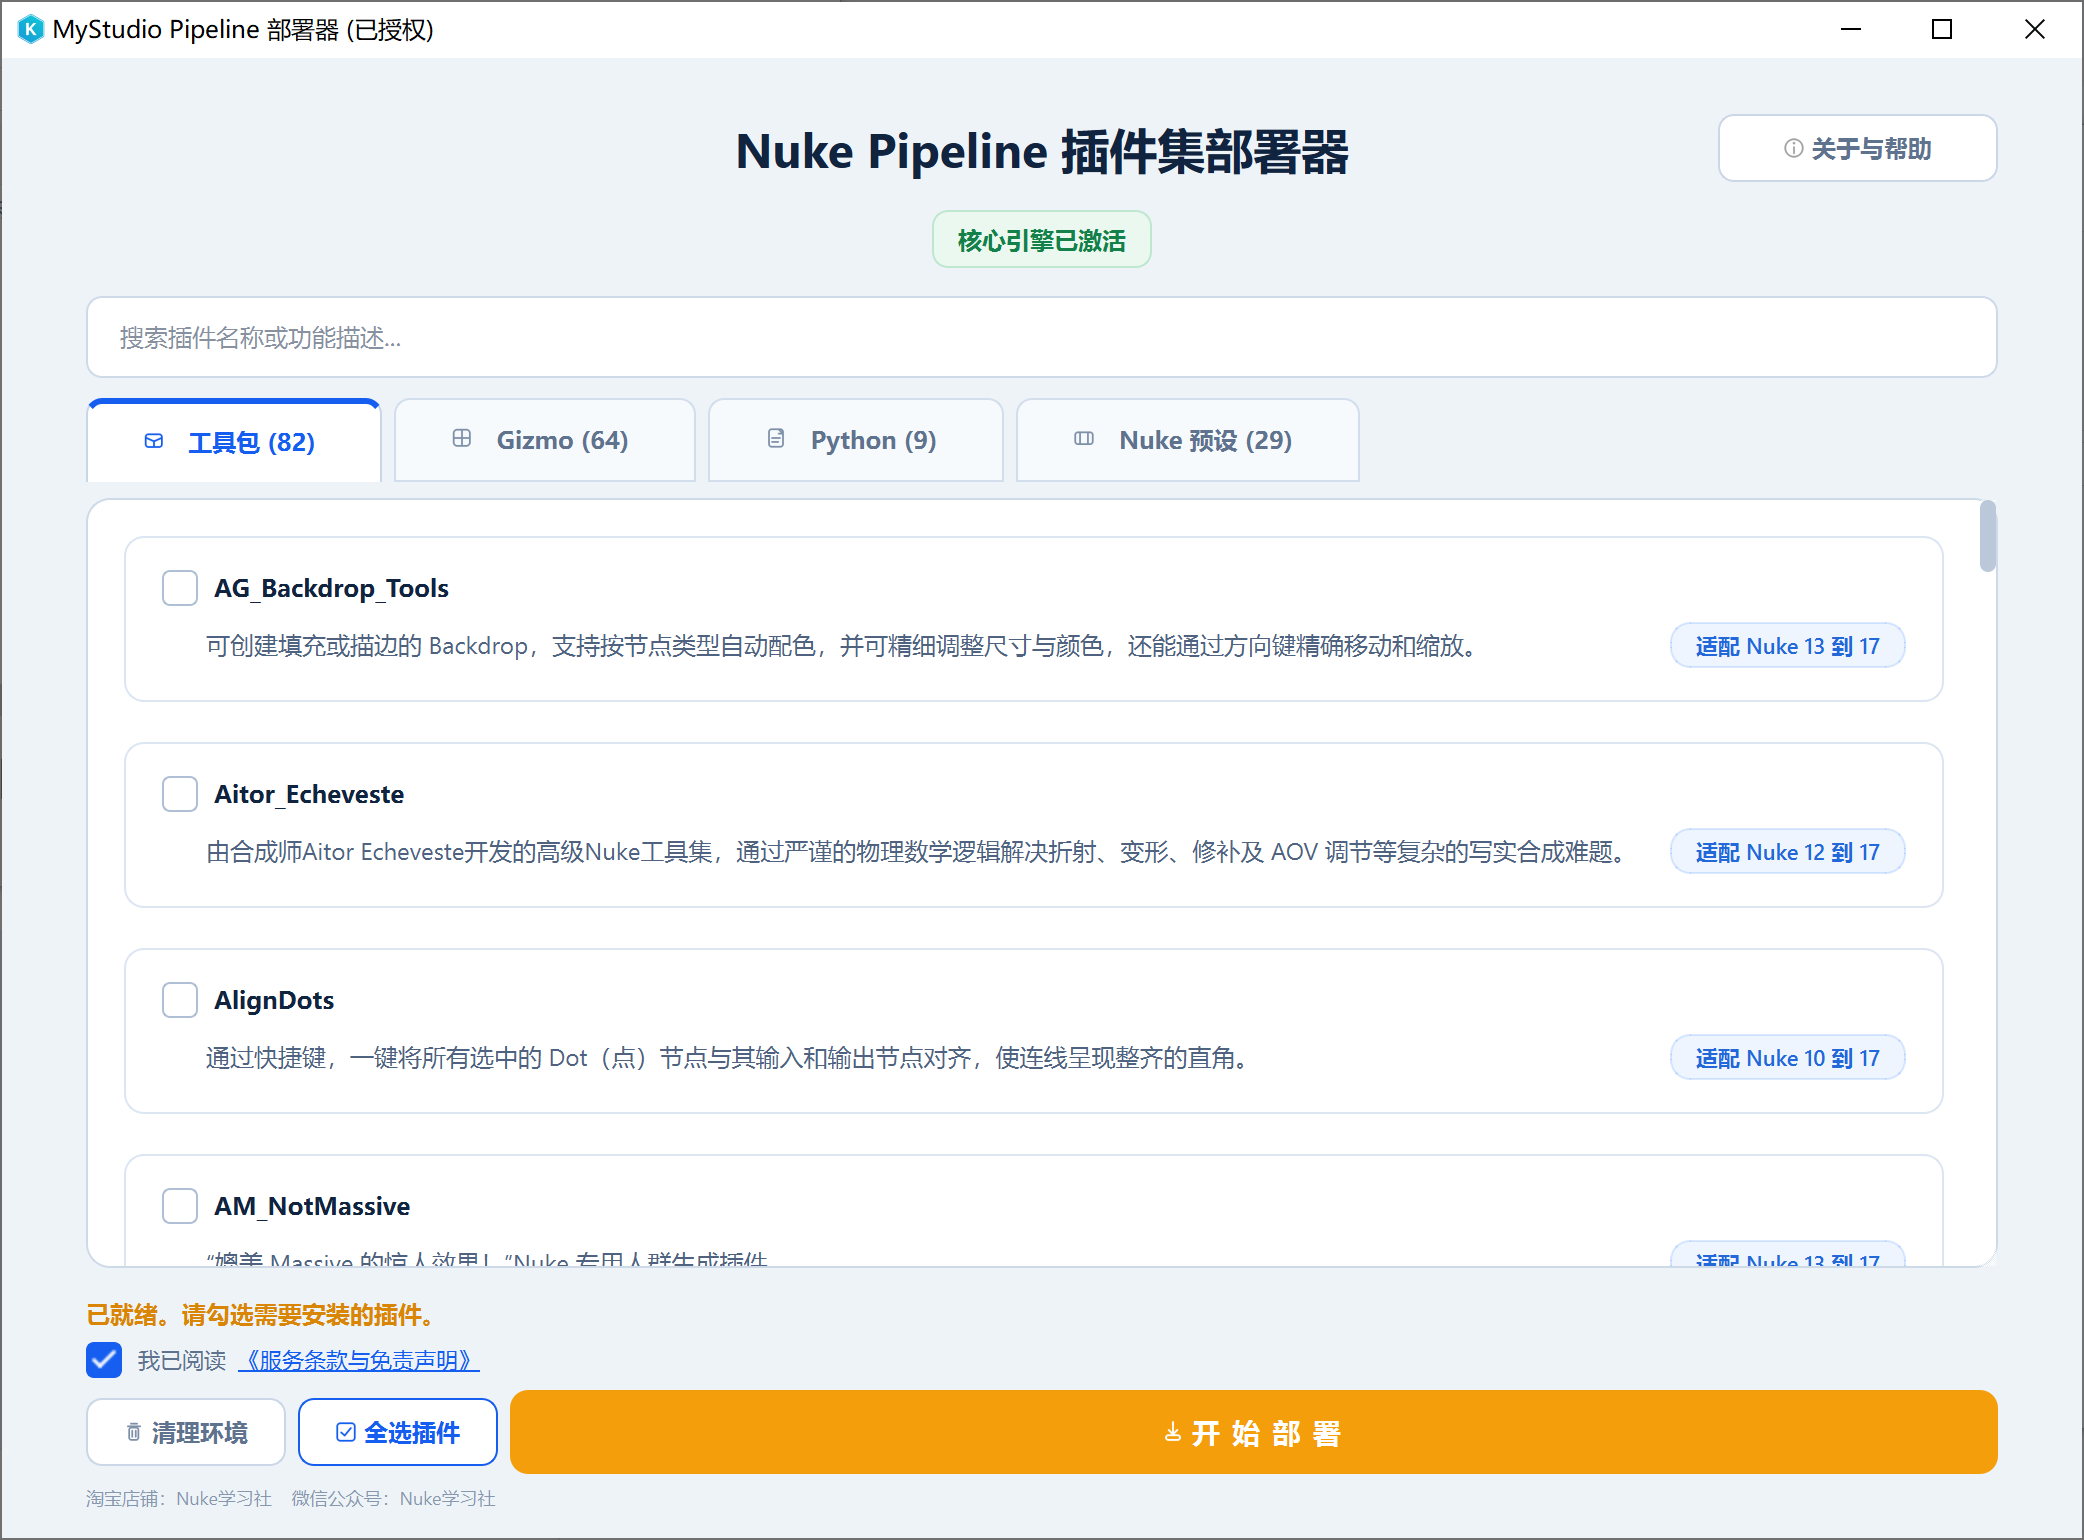This screenshot has width=2084, height=1540.
Task: Minimize the MyStudio Pipeline window
Action: click(x=1851, y=29)
